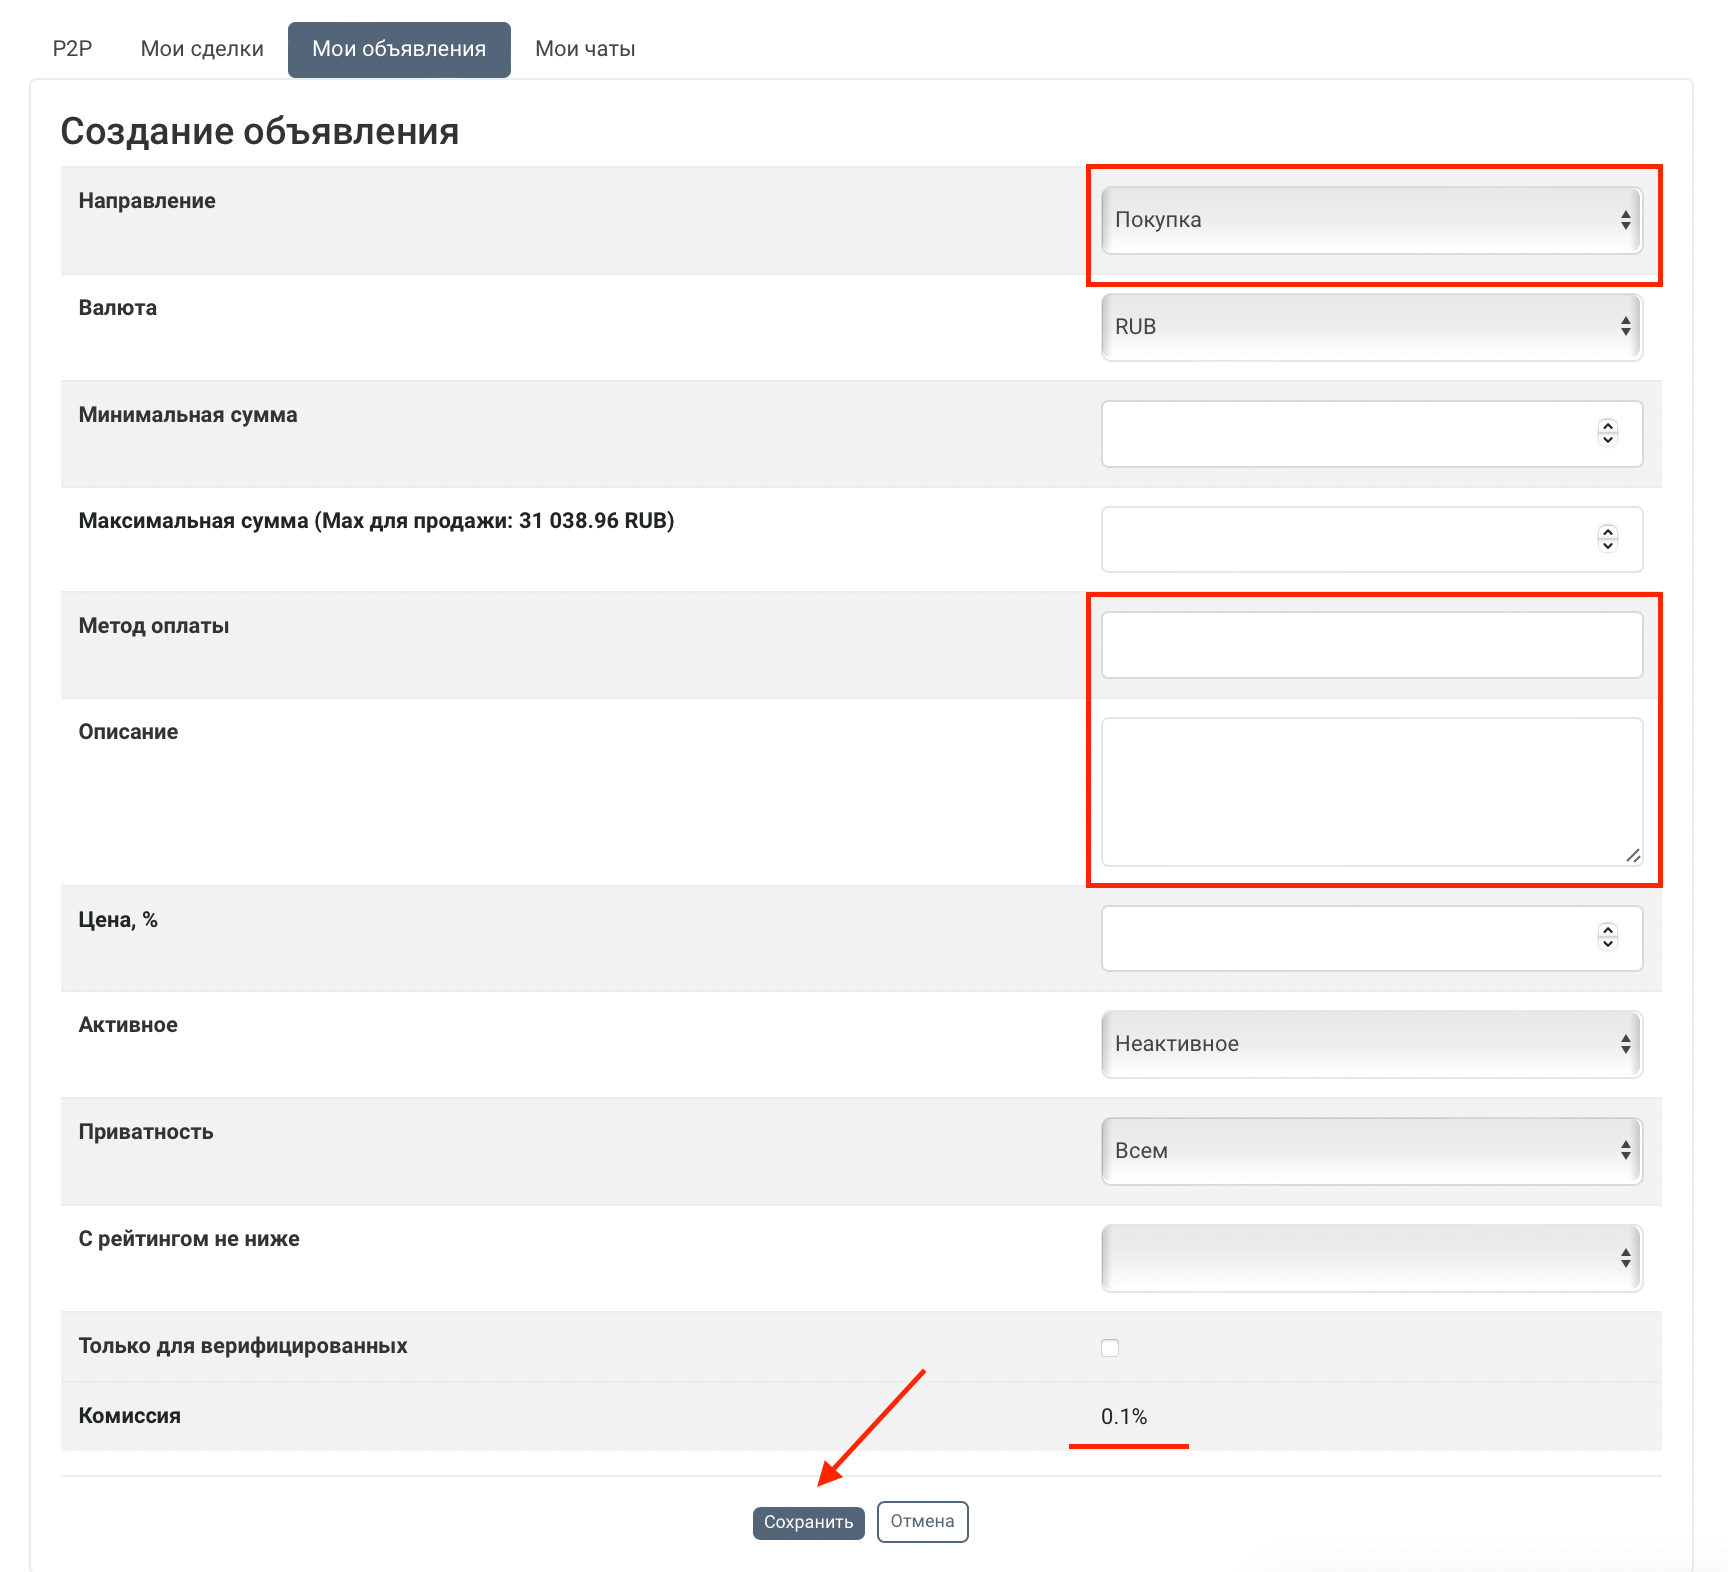This screenshot has height=1572, width=1728.
Task: Expand the Активное dropdown showing Неактивное
Action: [x=1370, y=1044]
